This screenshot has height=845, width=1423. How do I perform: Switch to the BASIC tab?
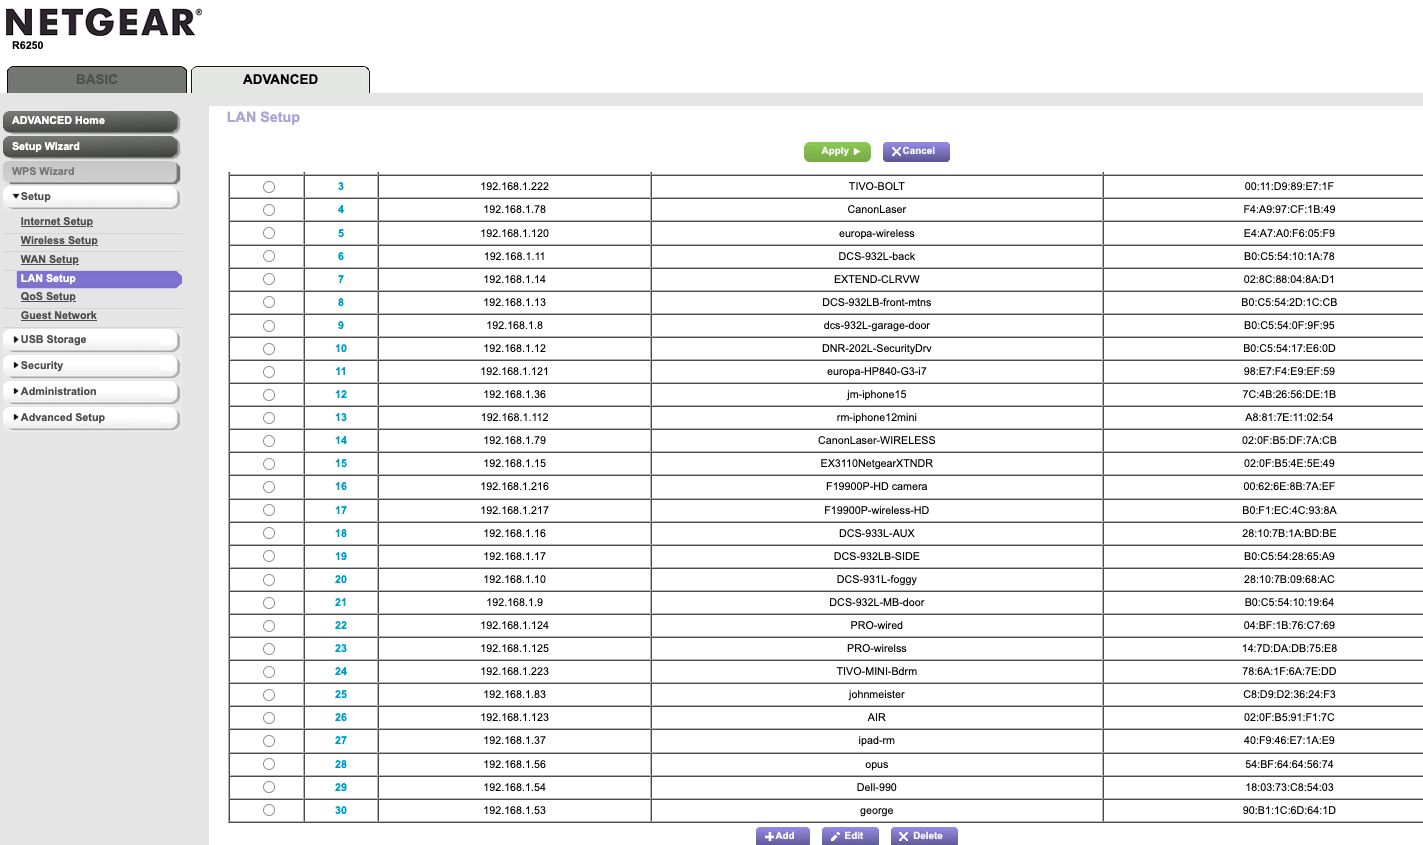point(97,79)
